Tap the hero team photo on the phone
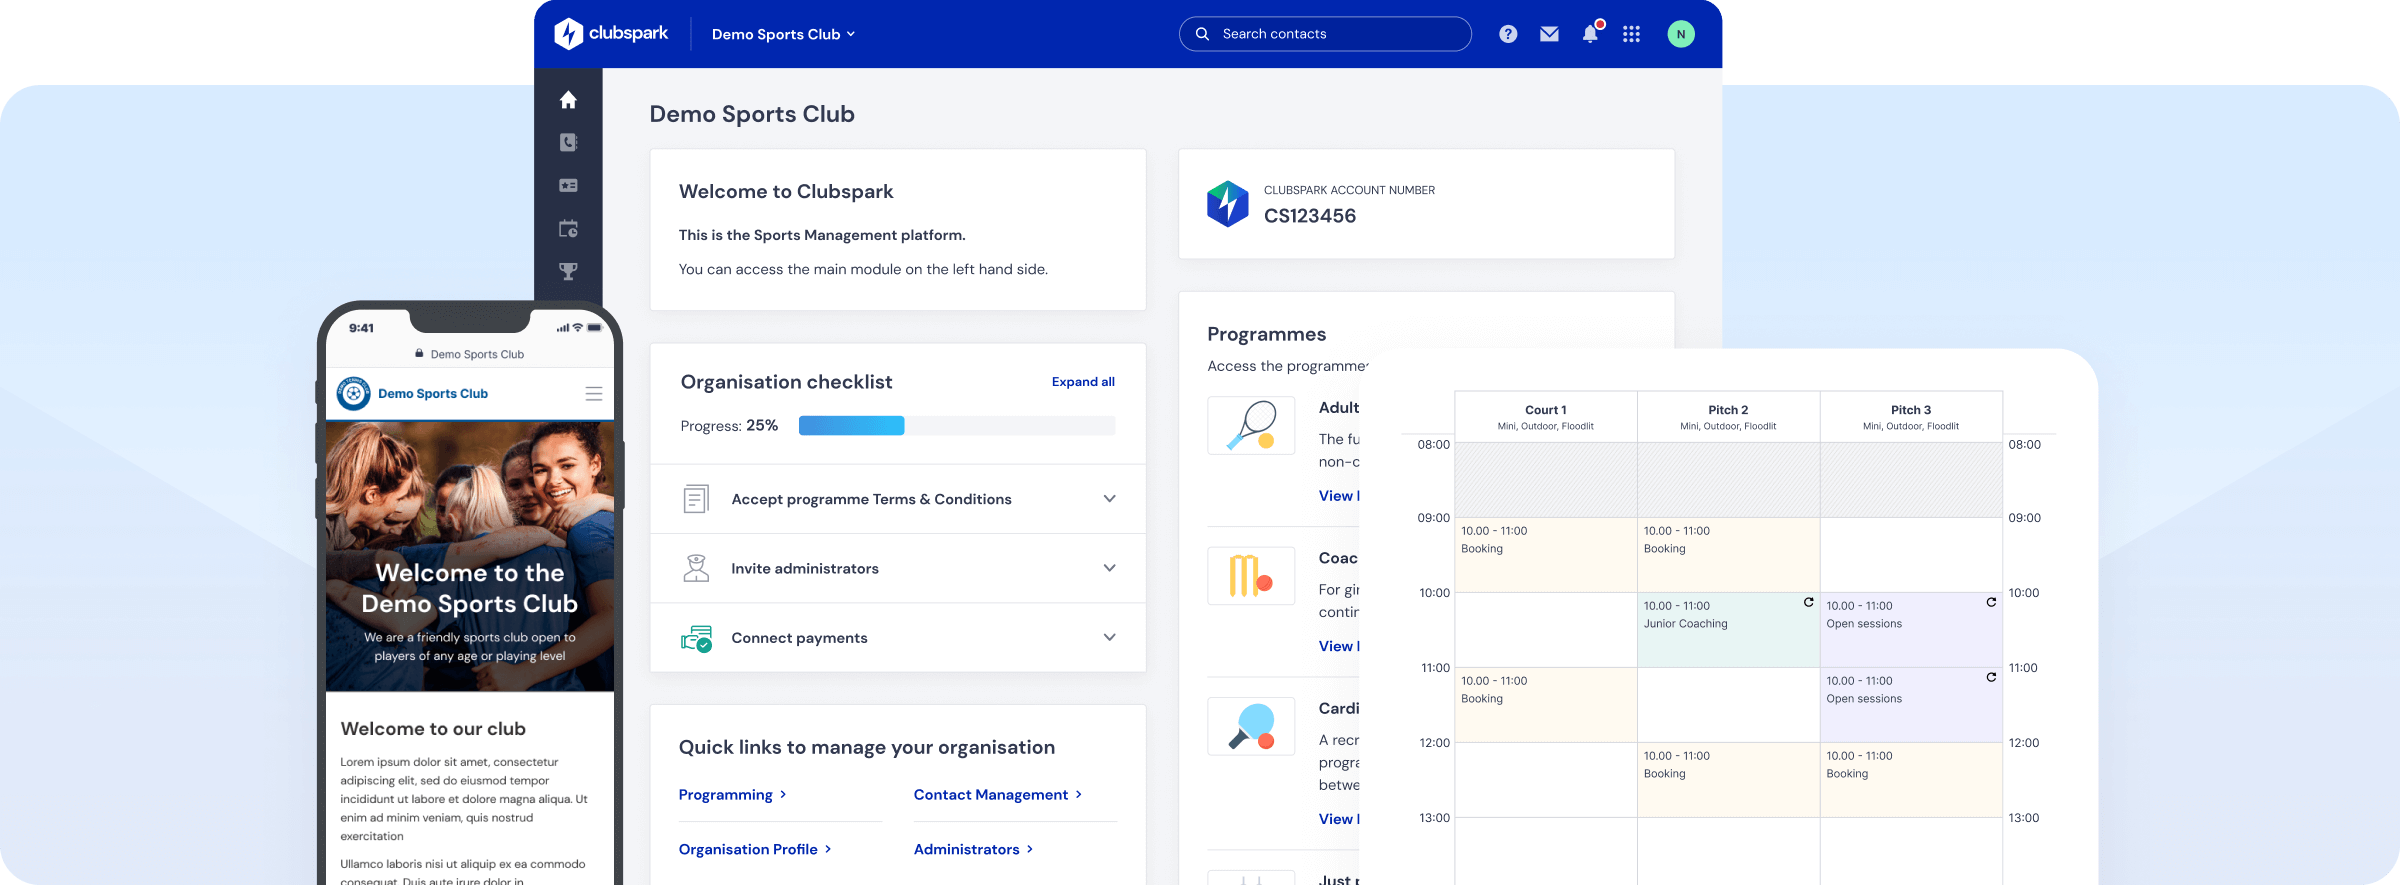 [470, 556]
